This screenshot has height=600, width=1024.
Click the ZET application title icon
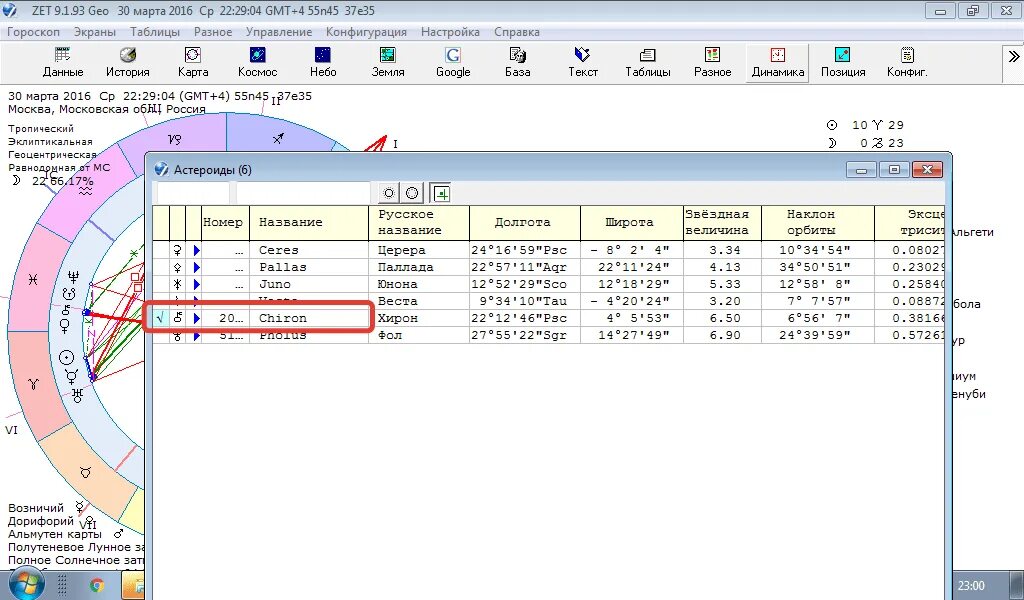click(x=10, y=10)
